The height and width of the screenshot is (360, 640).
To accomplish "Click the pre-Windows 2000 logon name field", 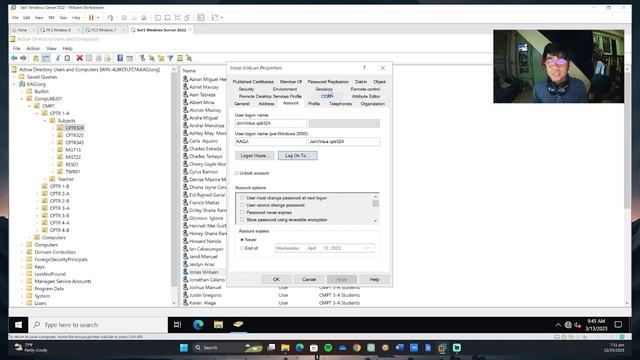I will [x=344, y=142].
